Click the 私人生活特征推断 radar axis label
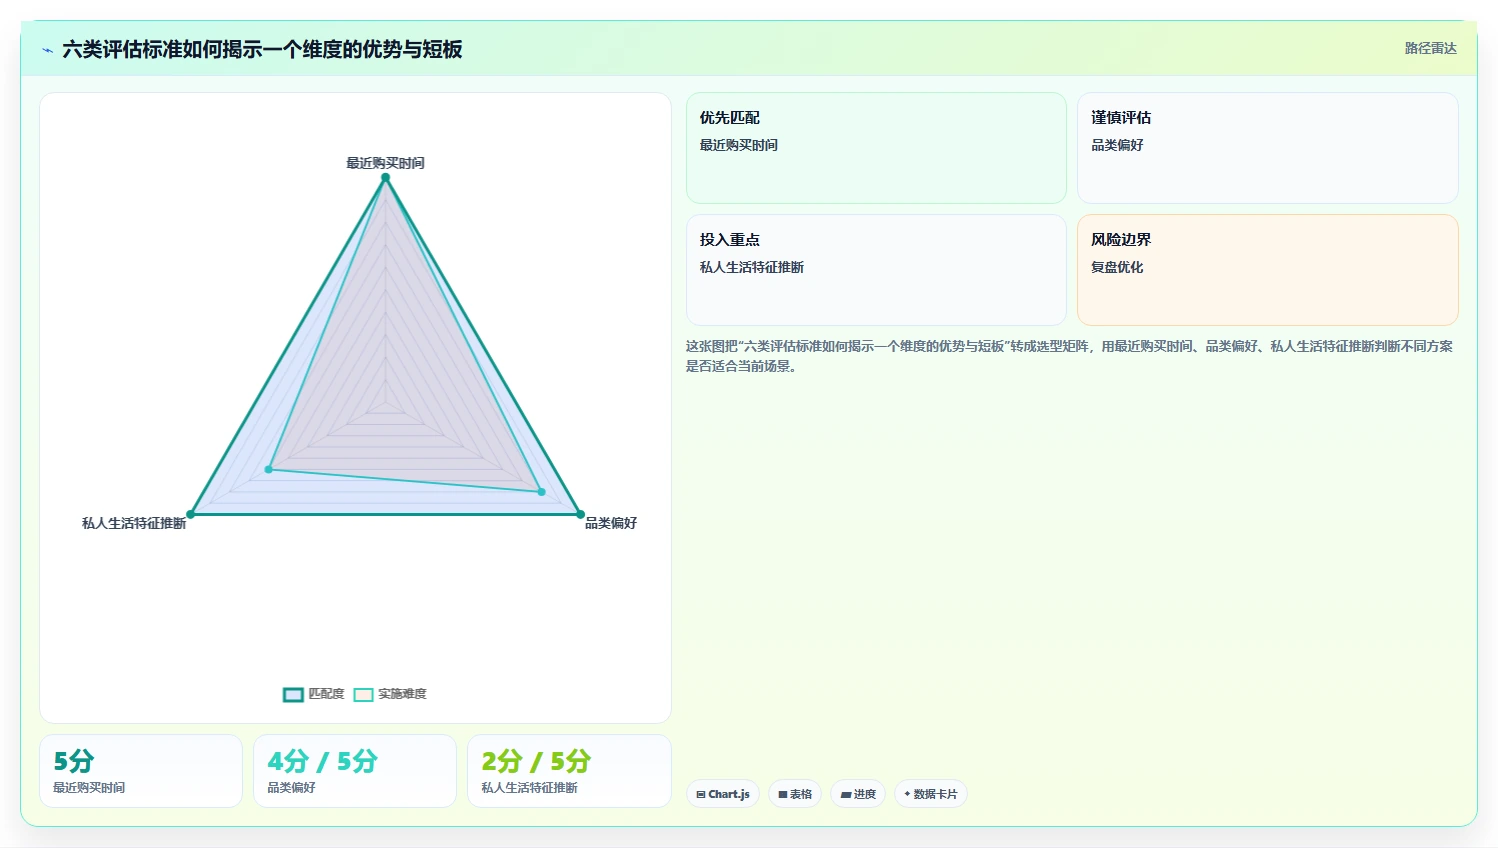 134,523
